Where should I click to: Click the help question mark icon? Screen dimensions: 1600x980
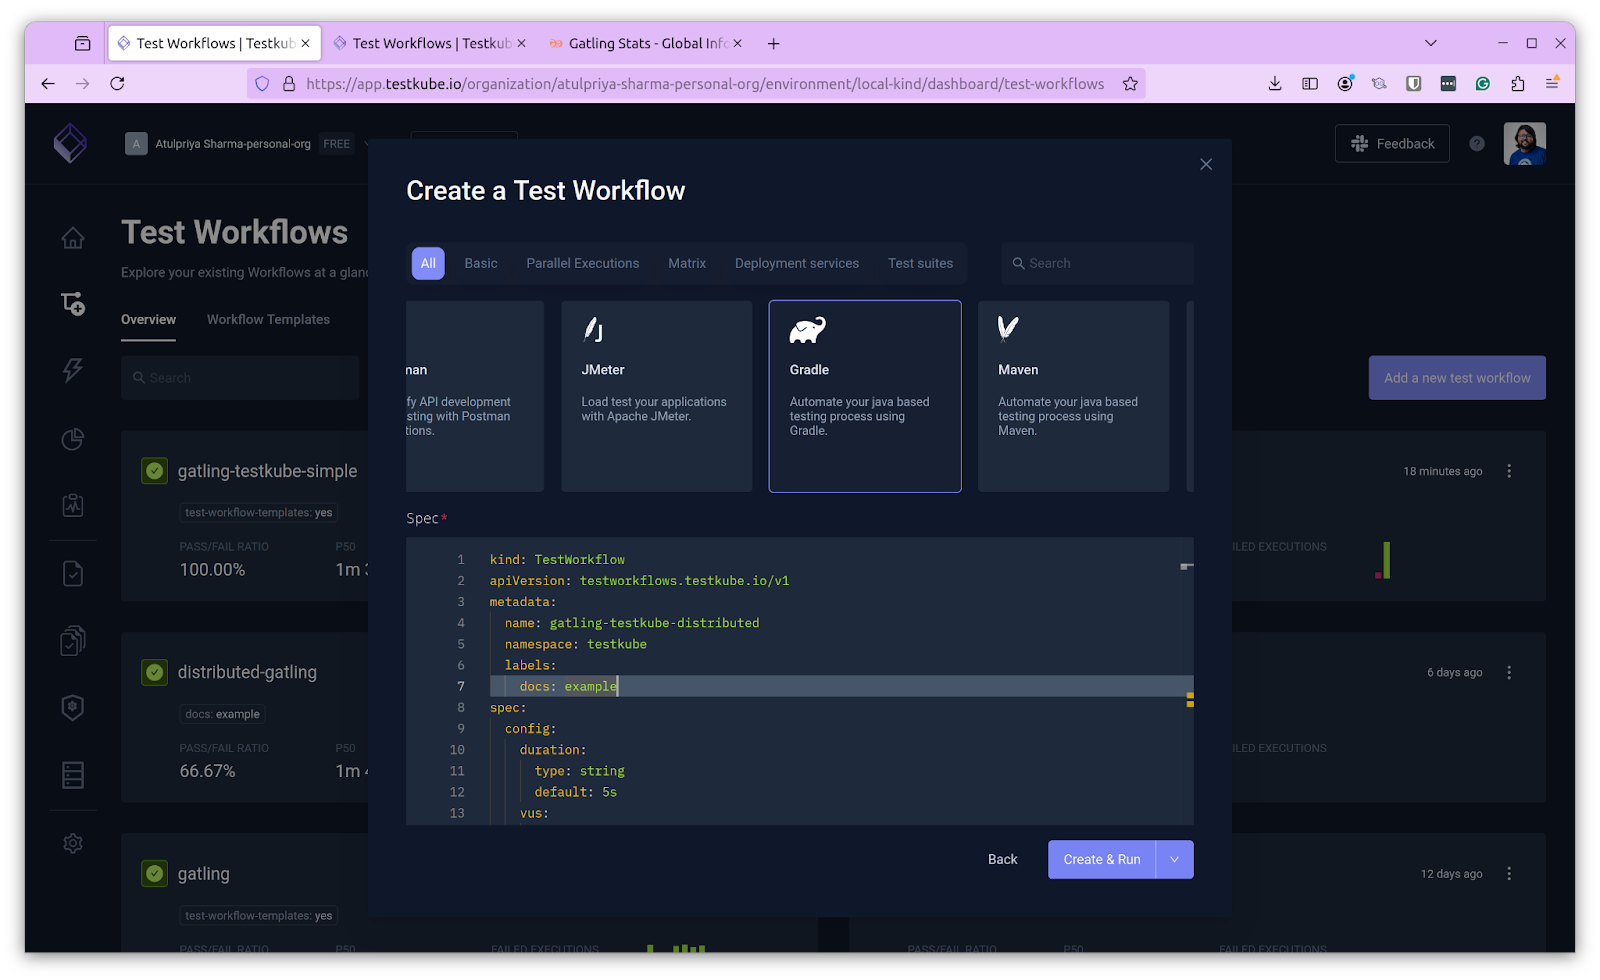click(1477, 144)
